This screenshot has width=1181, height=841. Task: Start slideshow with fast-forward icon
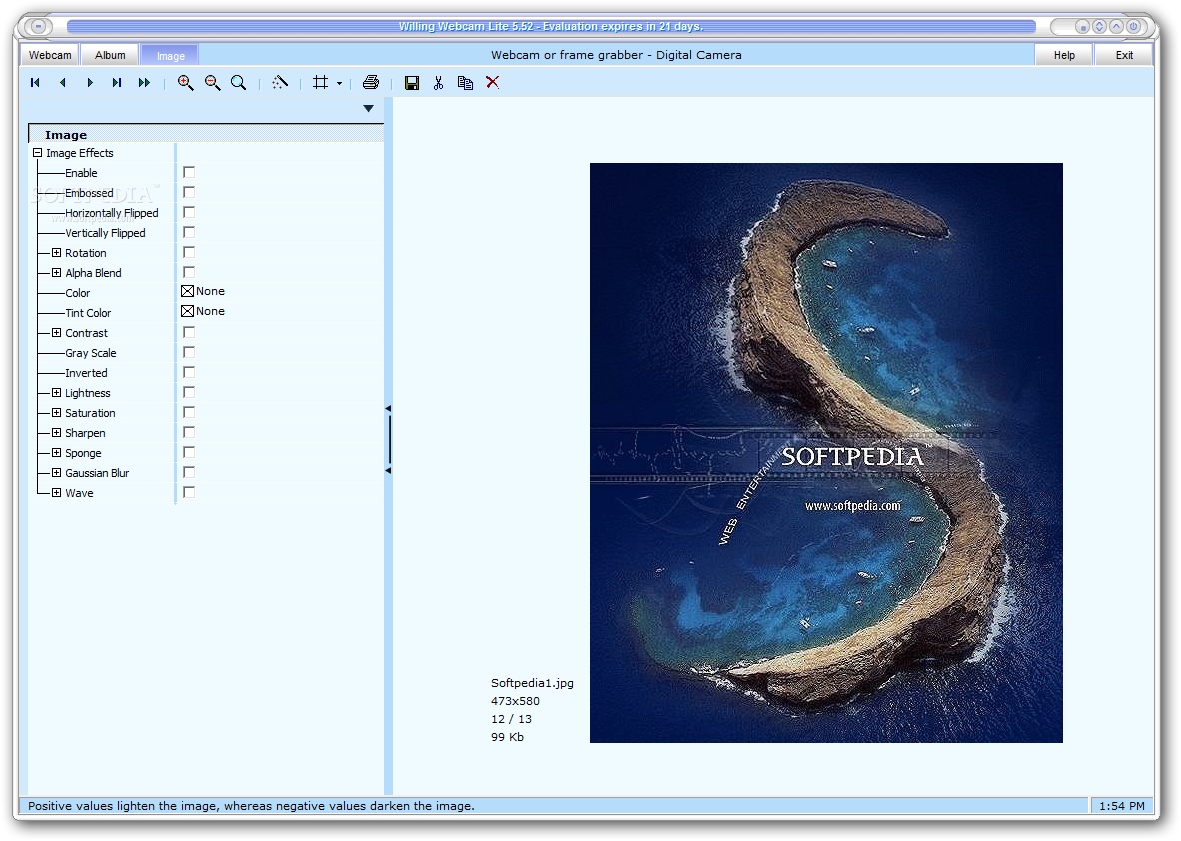[x=144, y=83]
